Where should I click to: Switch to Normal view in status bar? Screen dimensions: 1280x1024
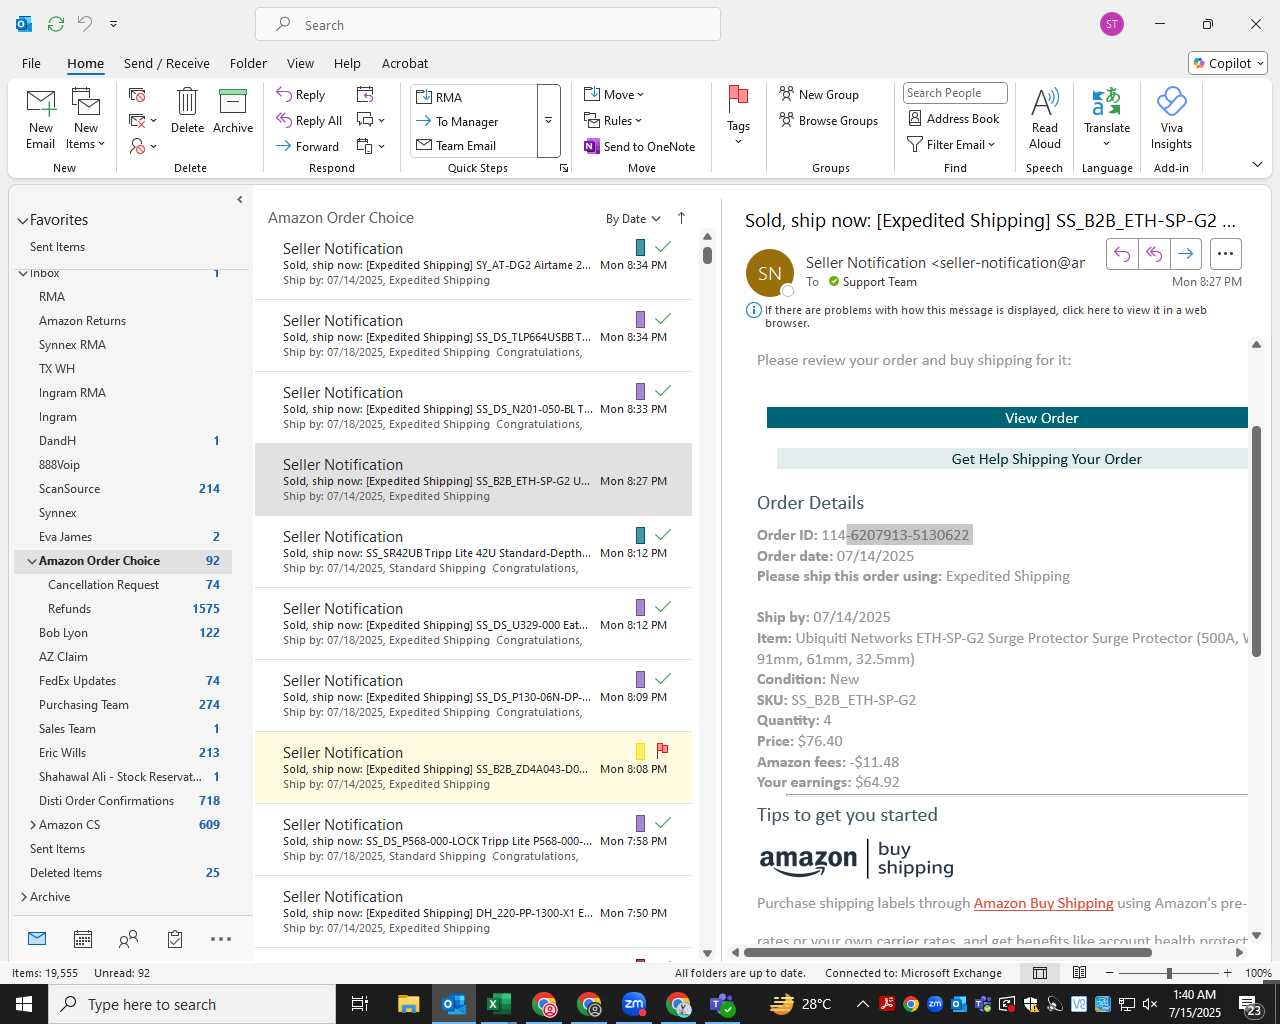point(1040,973)
